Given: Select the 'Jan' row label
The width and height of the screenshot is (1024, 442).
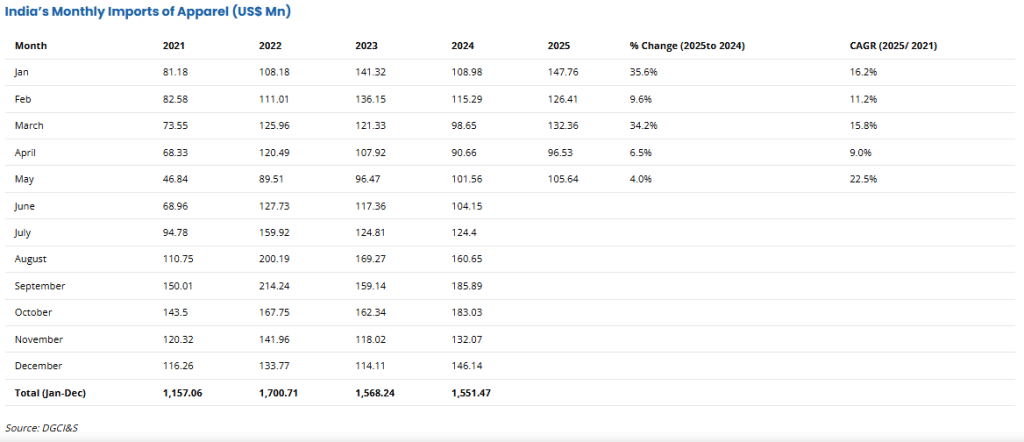Looking at the screenshot, I should (x=22, y=72).
